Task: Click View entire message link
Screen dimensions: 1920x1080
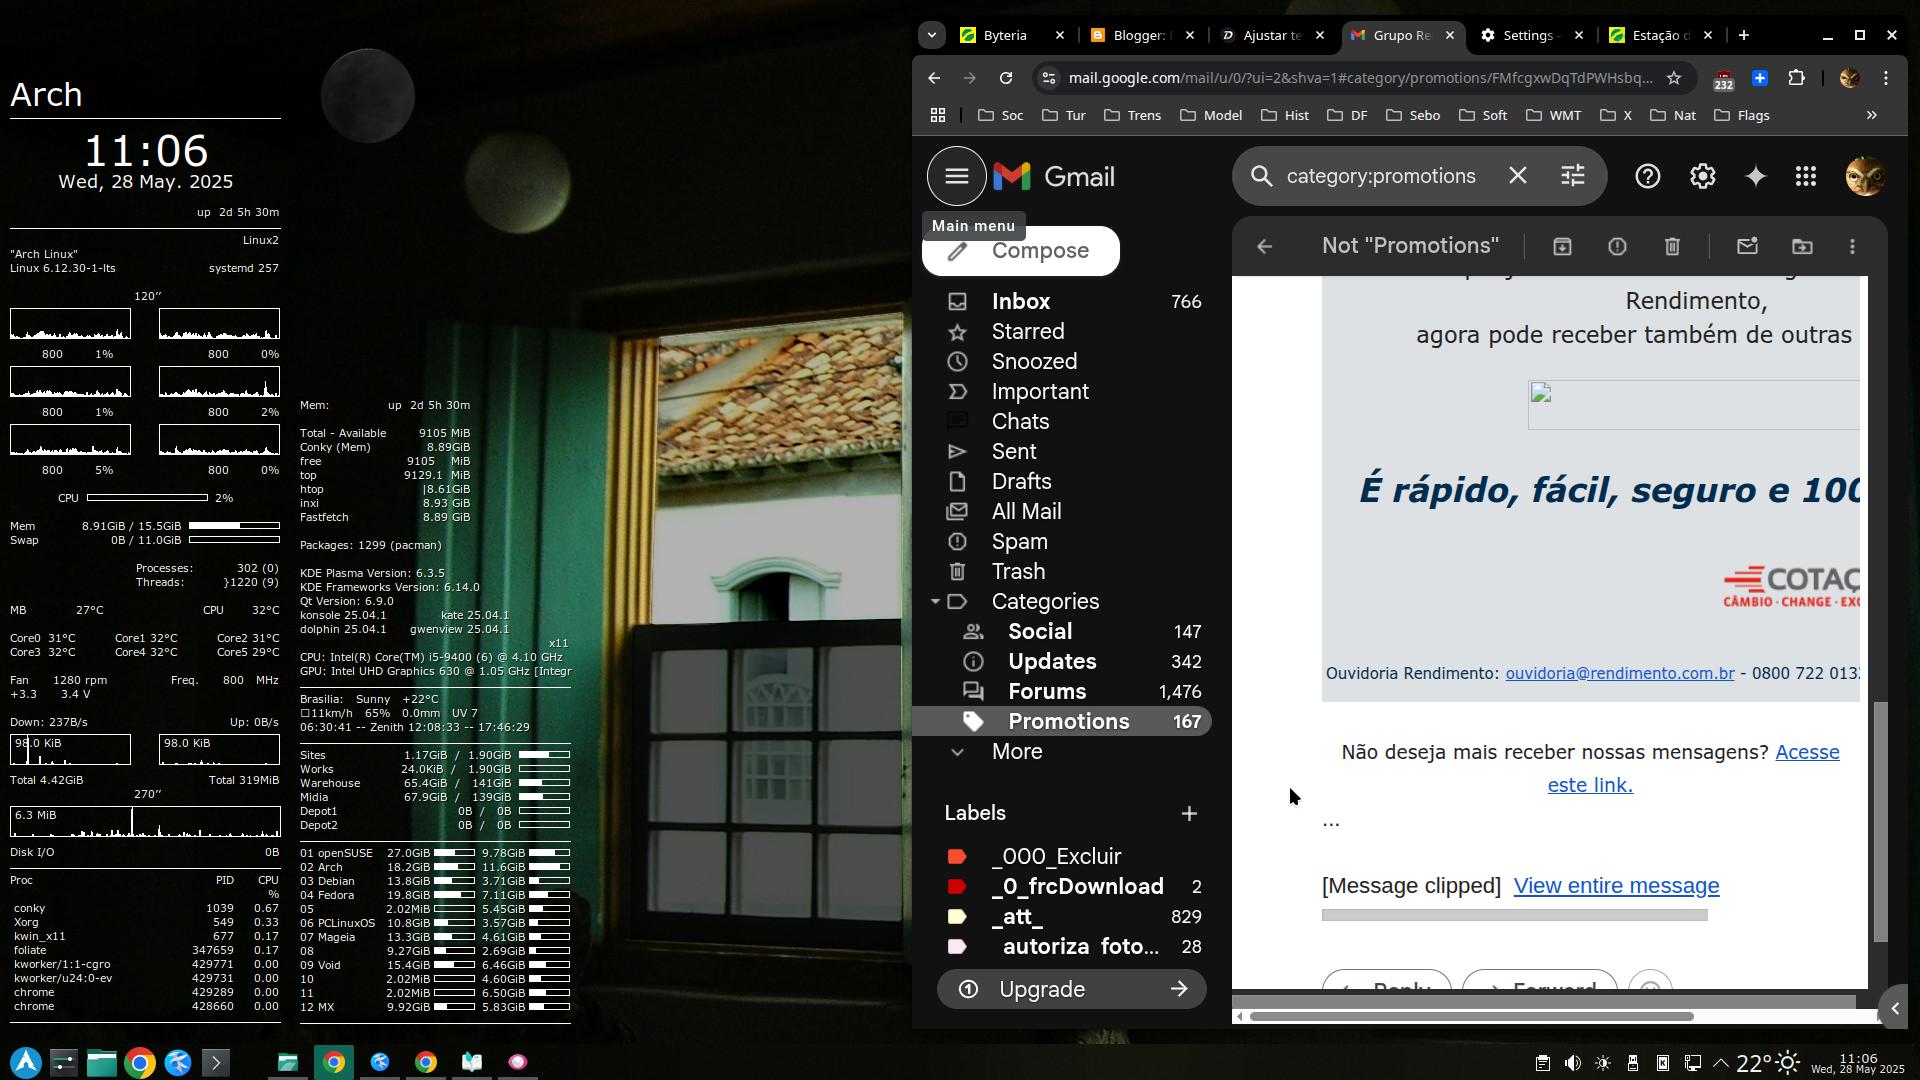Action: point(1616,886)
